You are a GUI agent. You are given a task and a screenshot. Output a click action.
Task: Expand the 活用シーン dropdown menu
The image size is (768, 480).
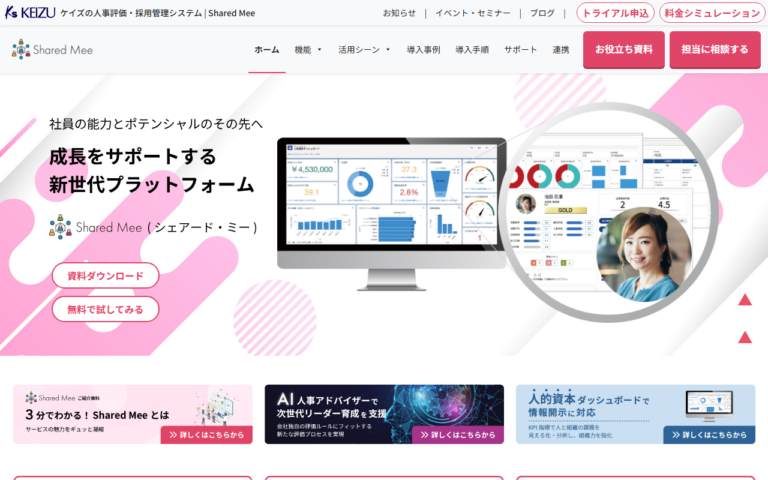pos(364,49)
